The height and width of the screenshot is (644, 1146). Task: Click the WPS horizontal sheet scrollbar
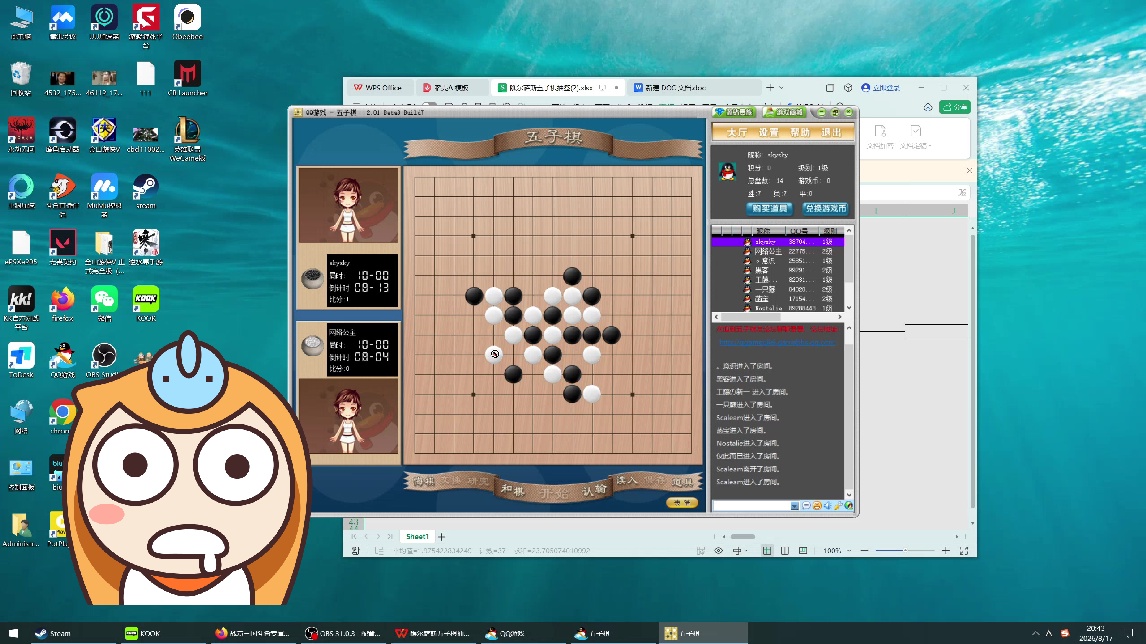click(x=743, y=537)
